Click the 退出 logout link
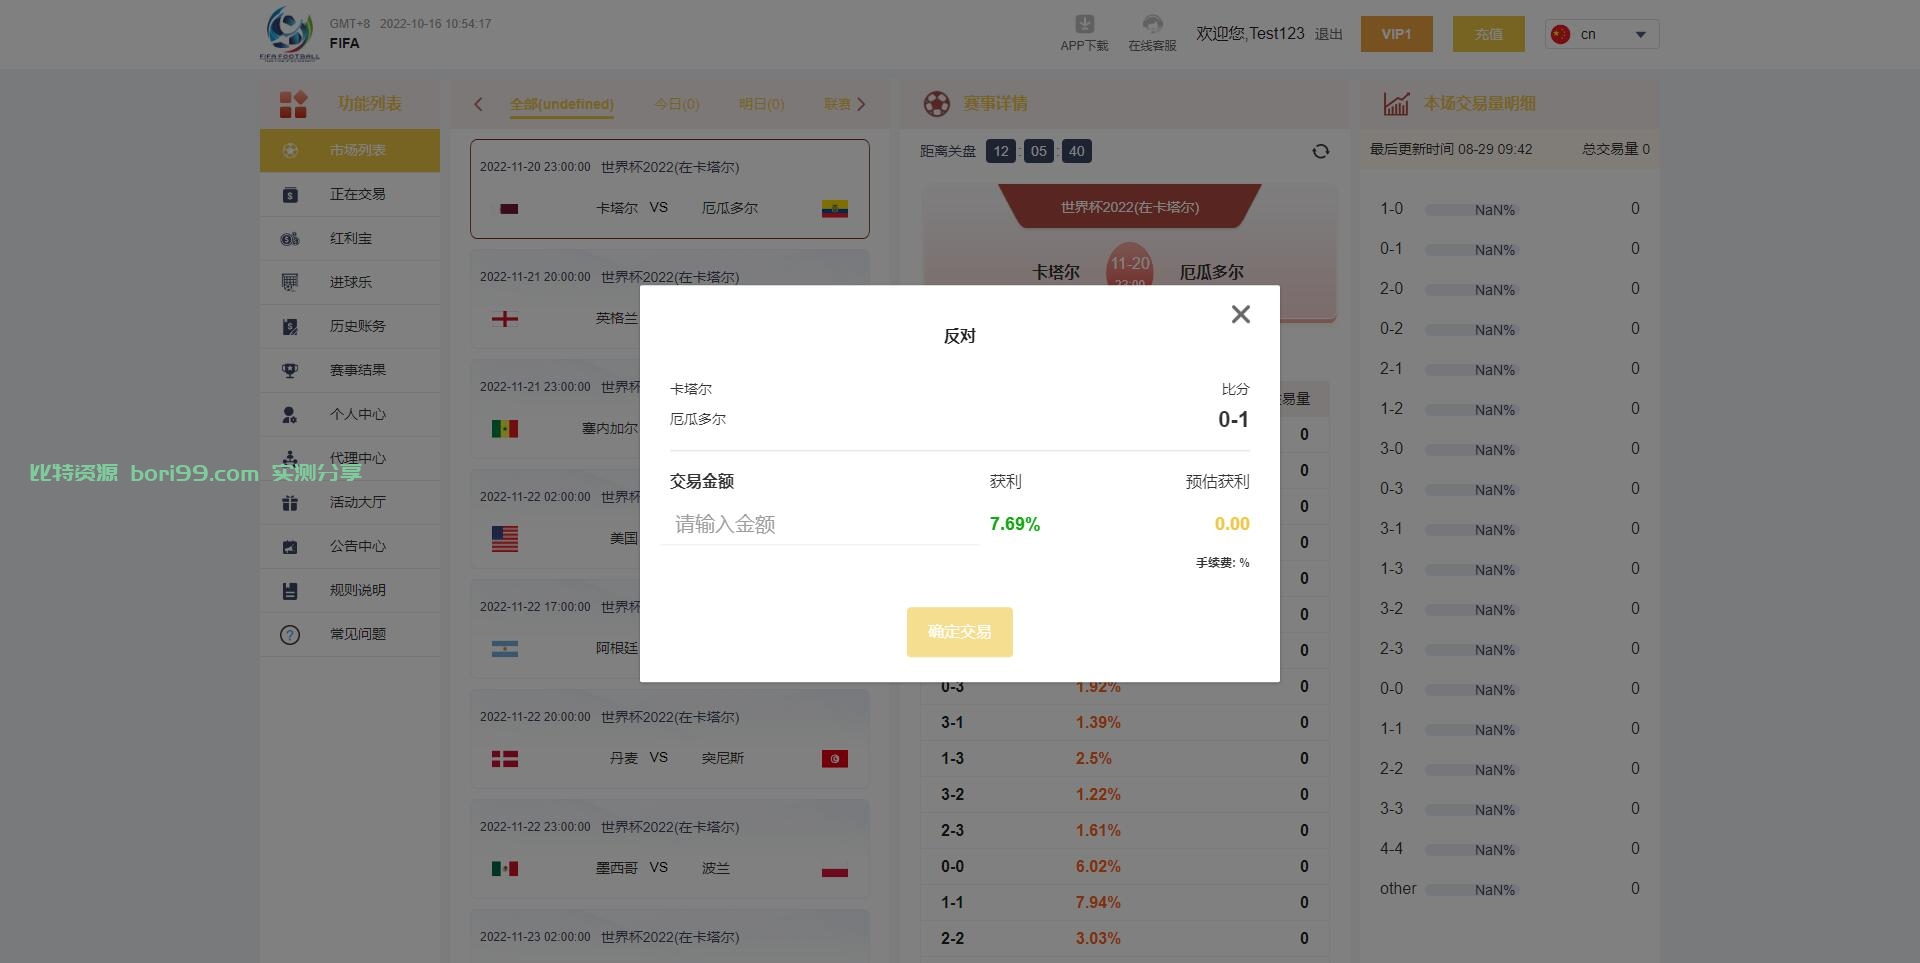This screenshot has width=1920, height=963. [x=1329, y=34]
